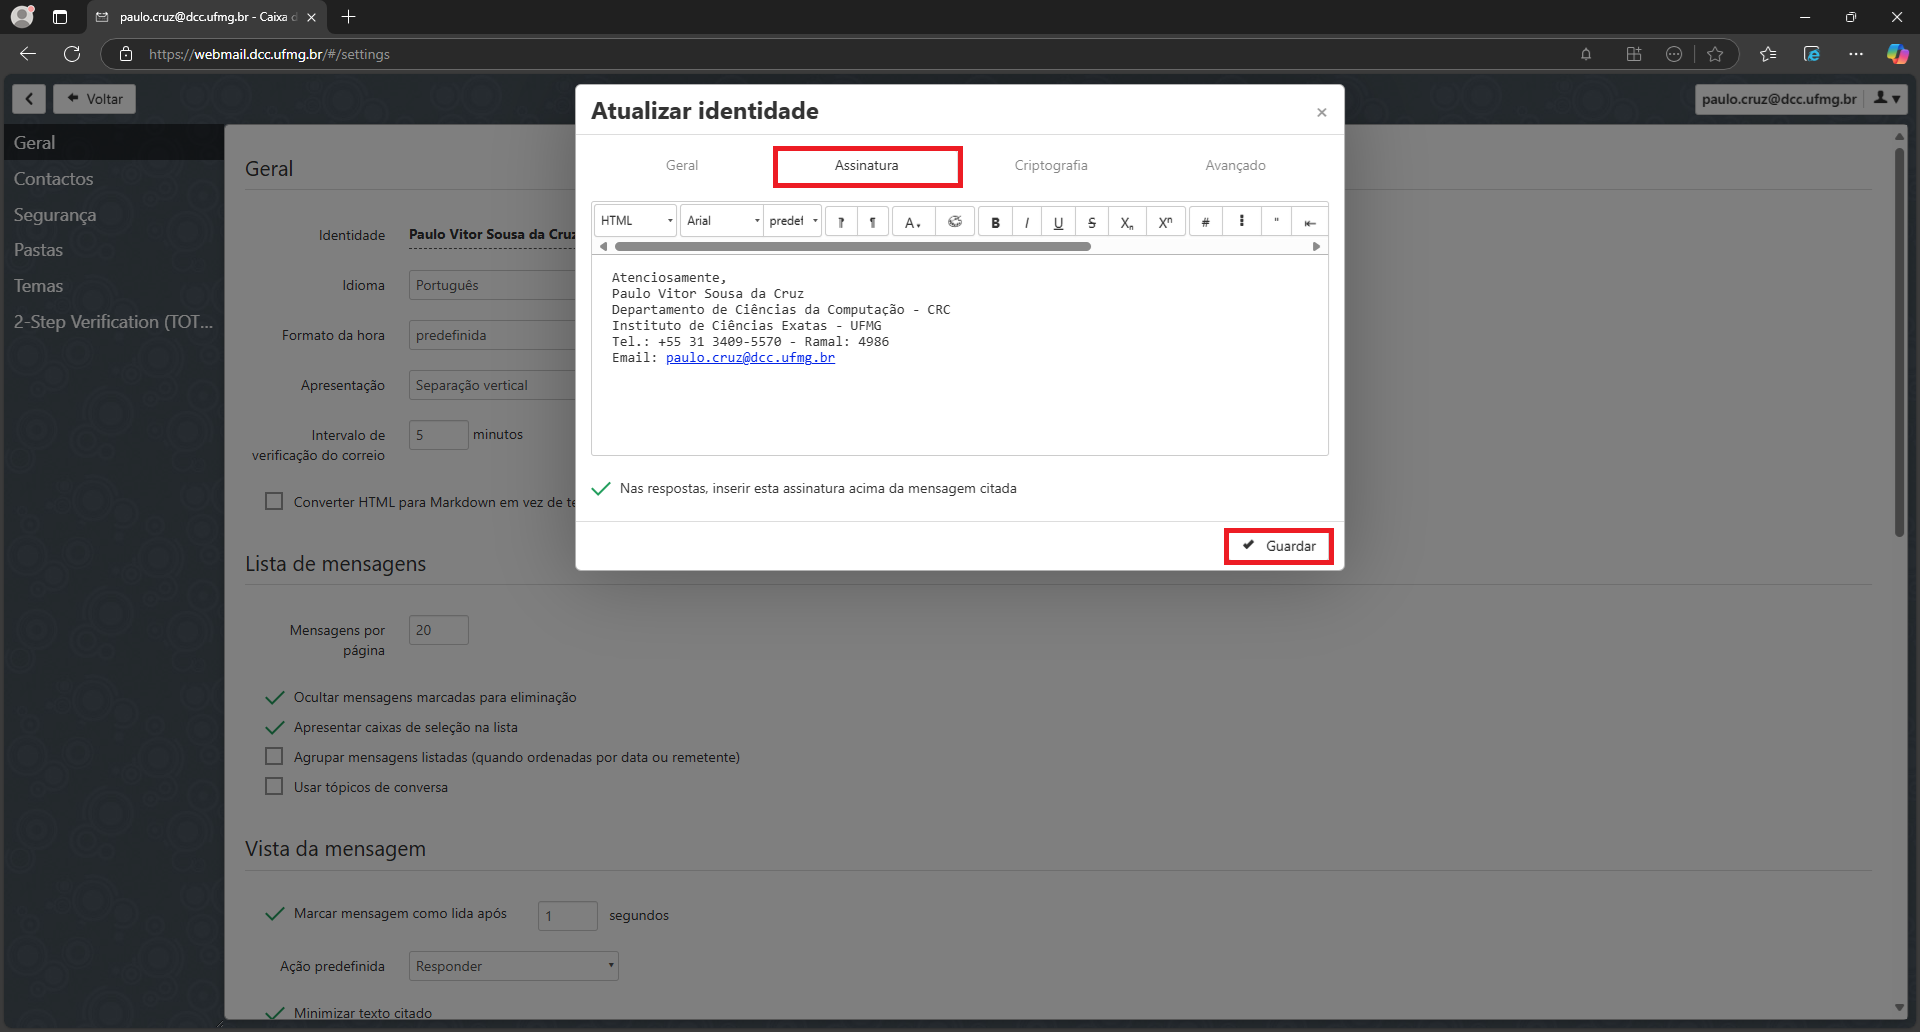Switch to the Avançado tab

pos(1235,166)
